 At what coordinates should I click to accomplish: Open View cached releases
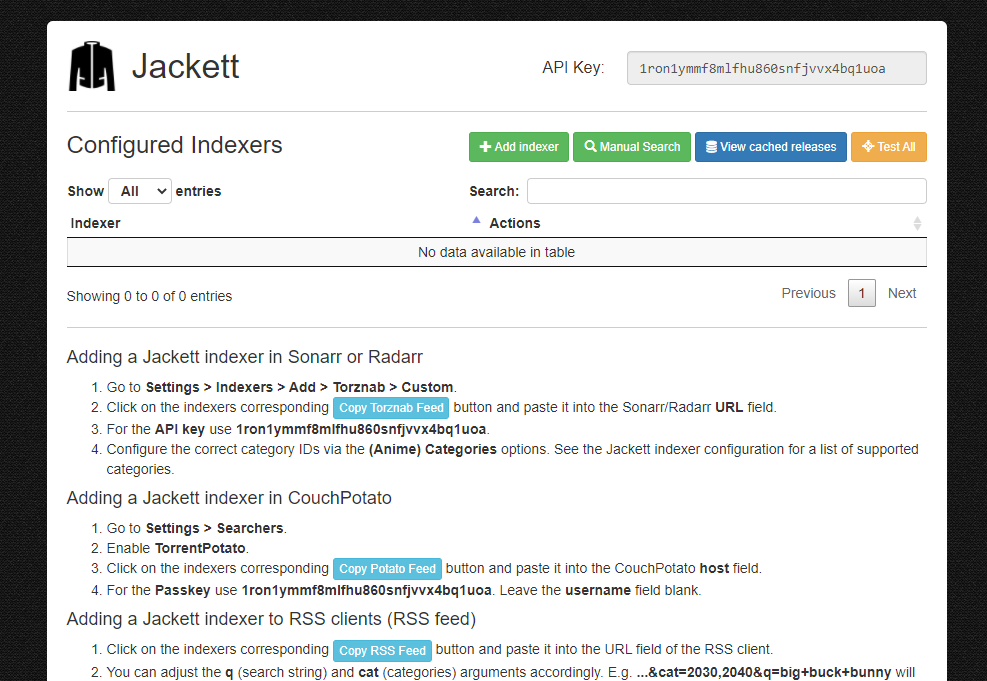770,146
